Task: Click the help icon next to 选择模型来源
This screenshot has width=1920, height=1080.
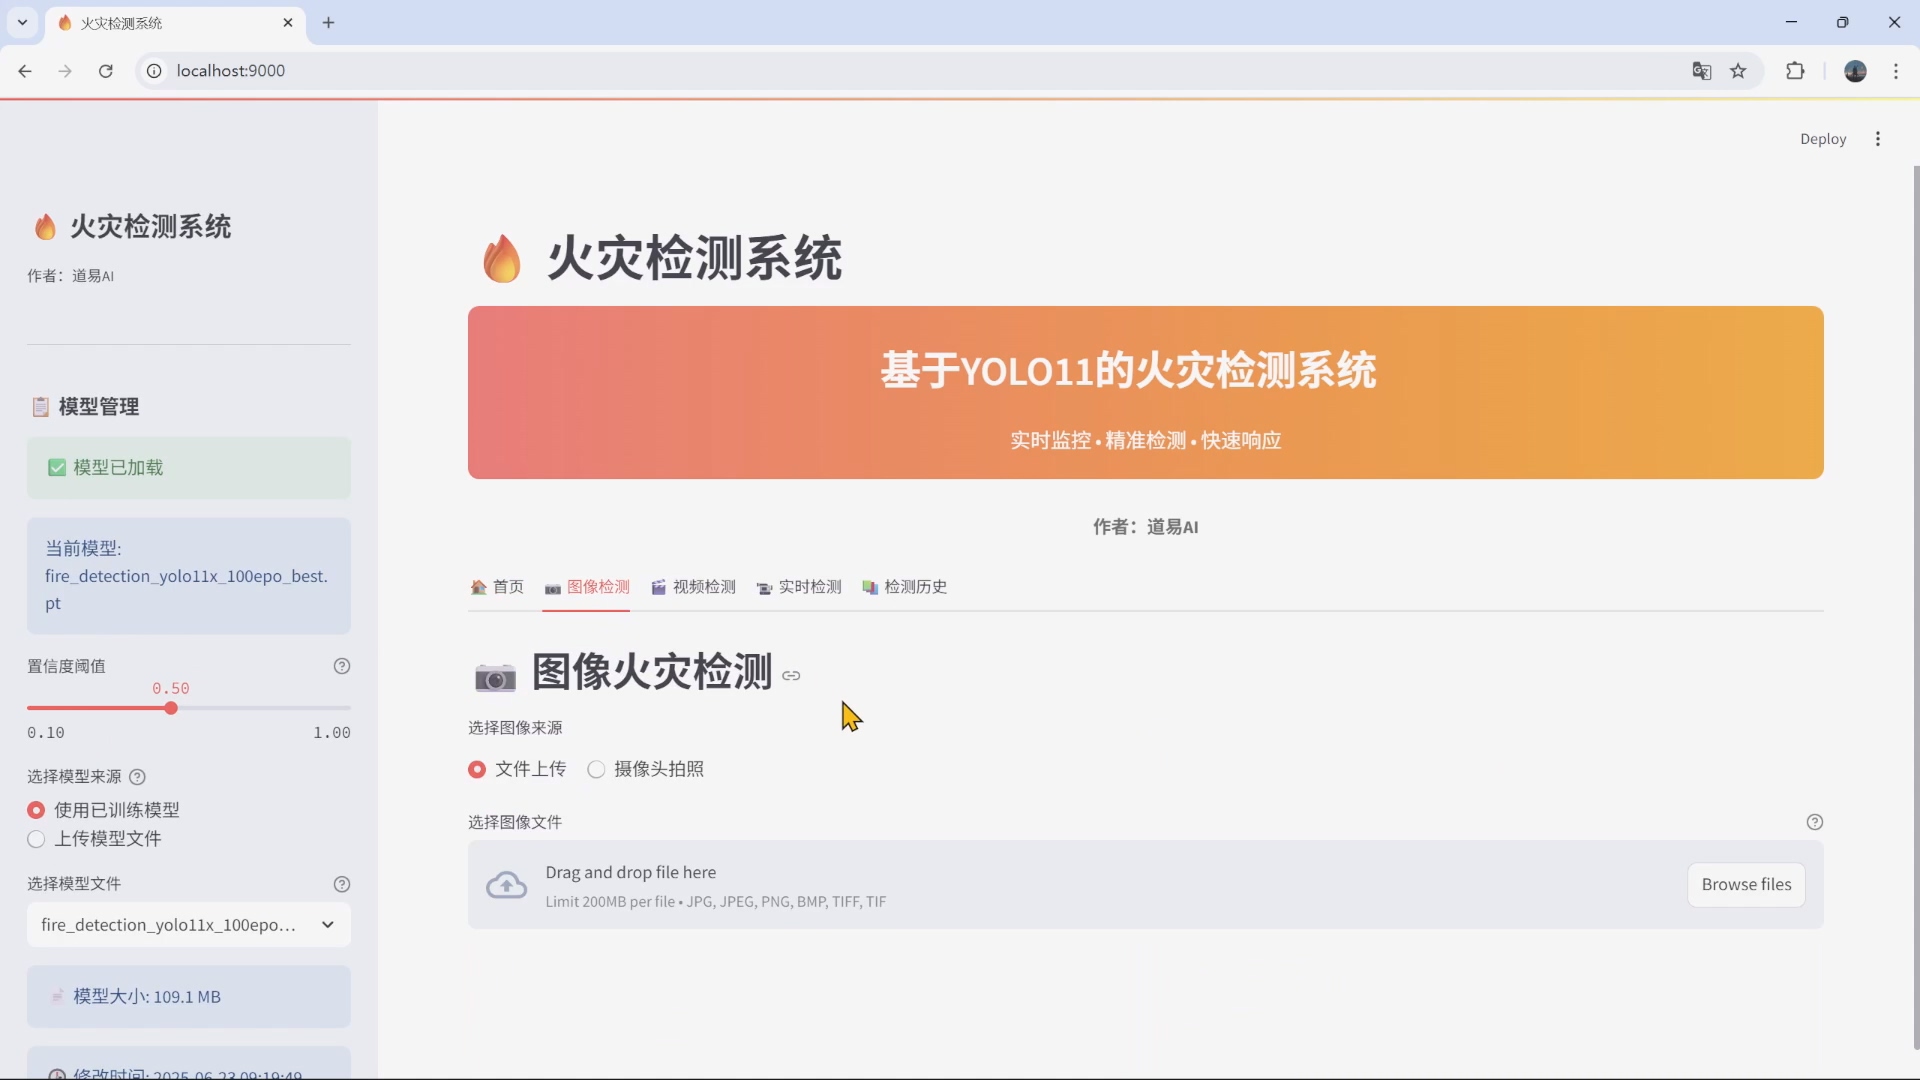Action: click(x=138, y=777)
